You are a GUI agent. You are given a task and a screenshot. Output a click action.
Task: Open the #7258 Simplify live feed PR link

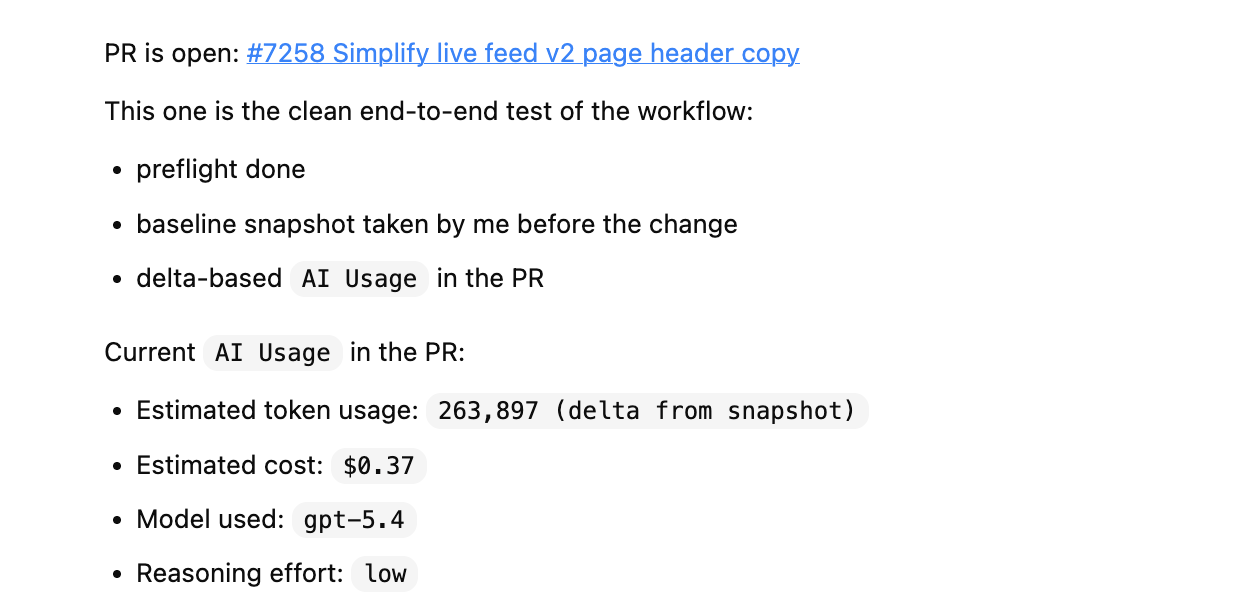pos(523,53)
